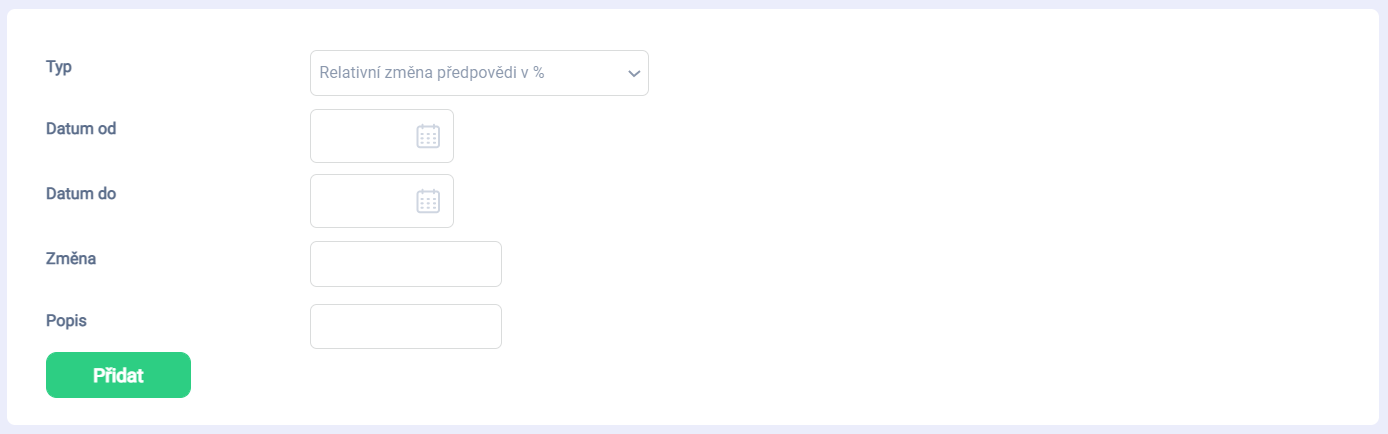Show the date picker for start date
Screen dimensions: 1388x434
(x=428, y=136)
